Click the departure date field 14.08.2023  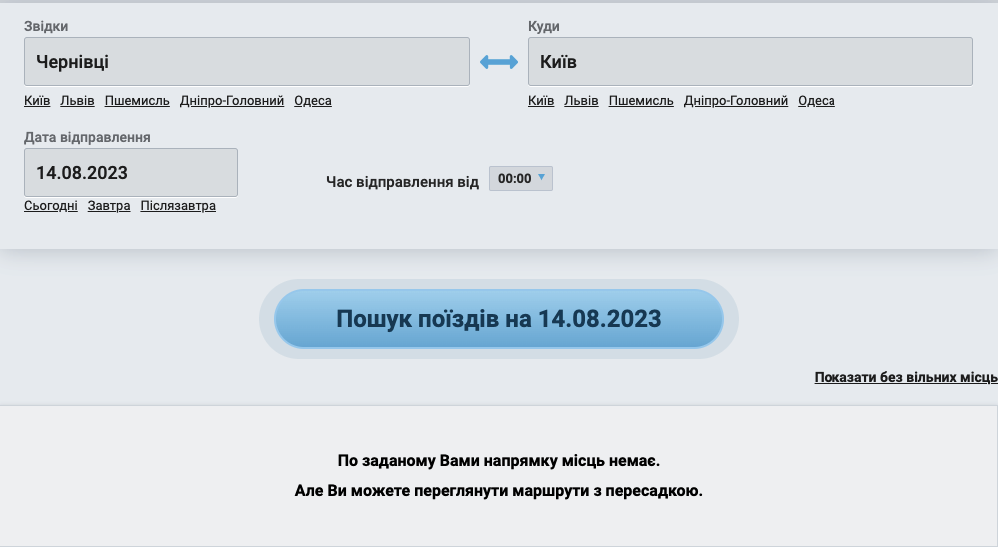click(130, 173)
